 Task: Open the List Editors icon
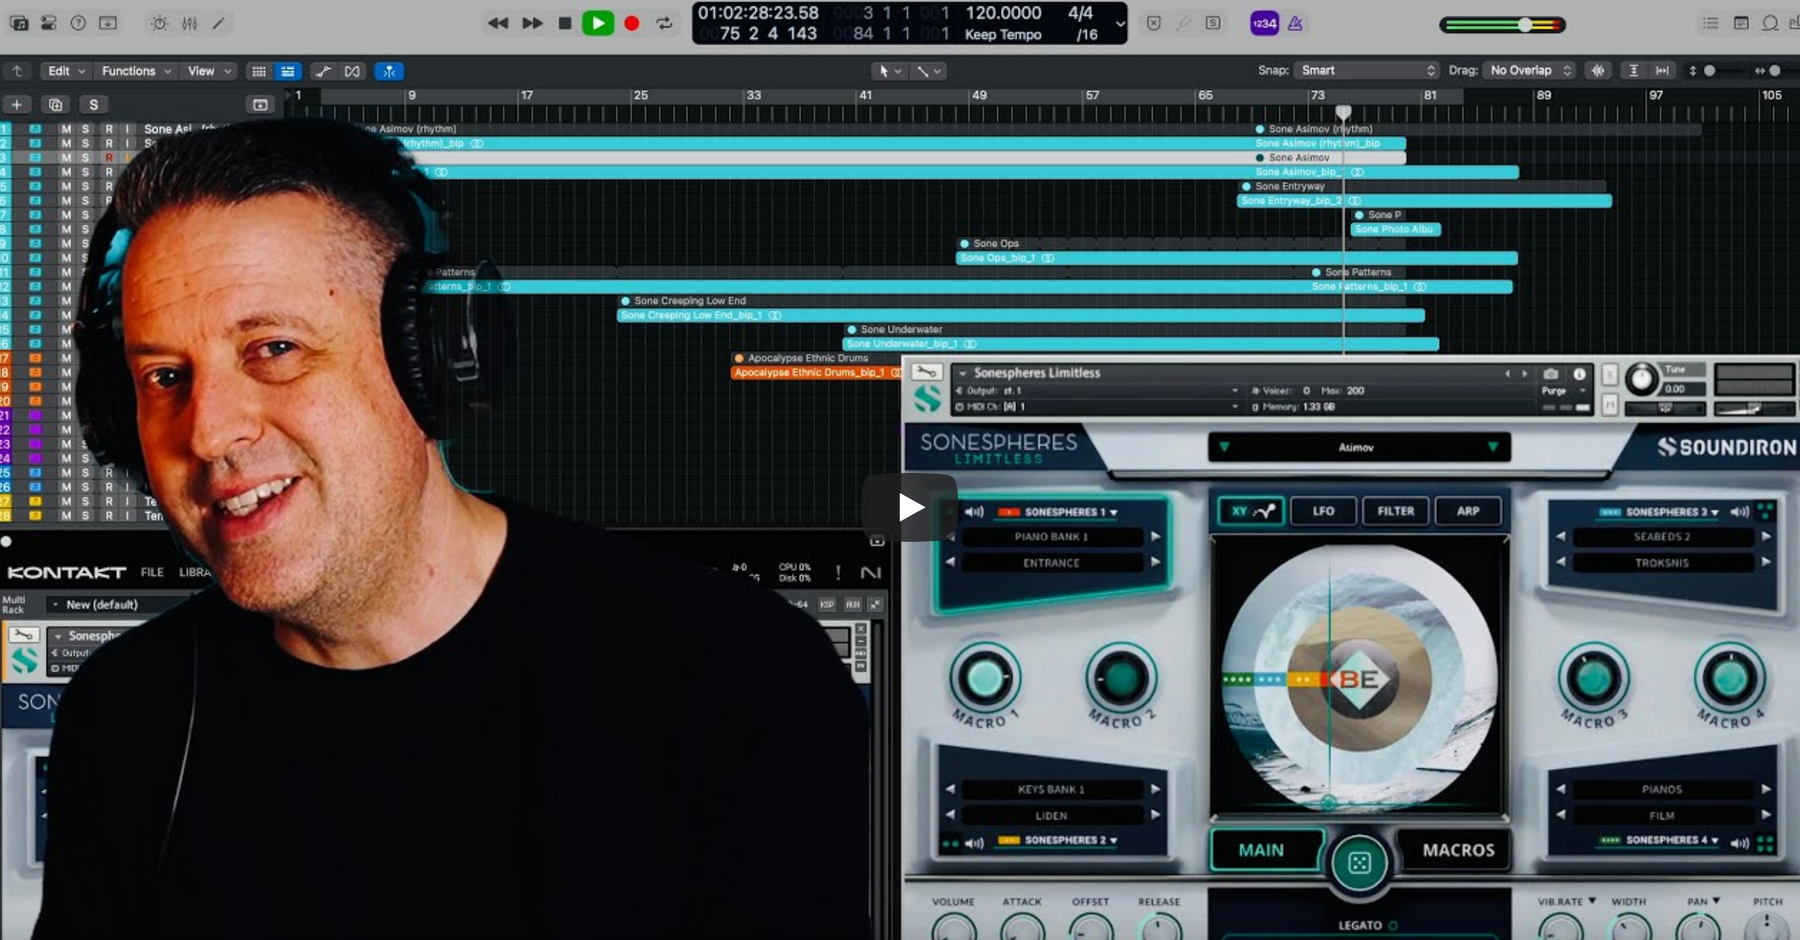[x=1711, y=23]
